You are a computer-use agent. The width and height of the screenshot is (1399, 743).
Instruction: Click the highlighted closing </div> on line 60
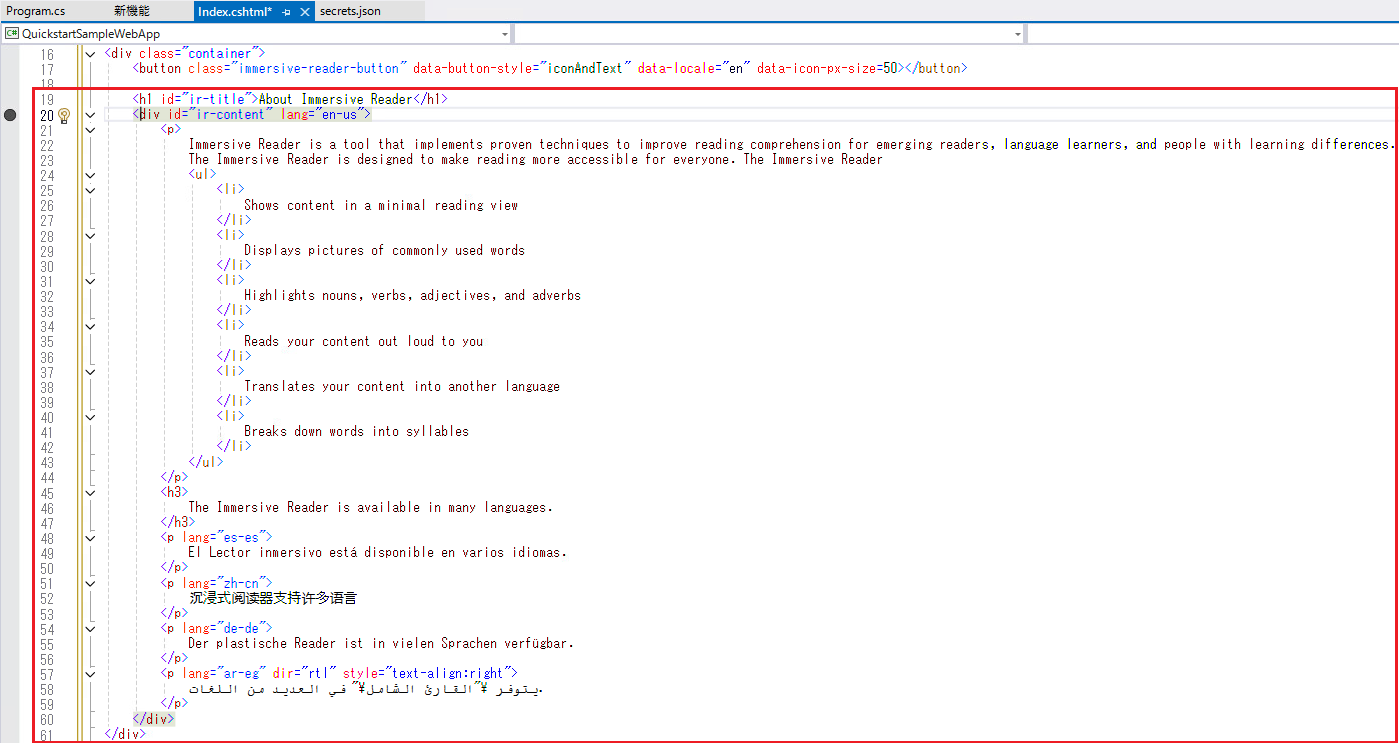[x=154, y=719]
